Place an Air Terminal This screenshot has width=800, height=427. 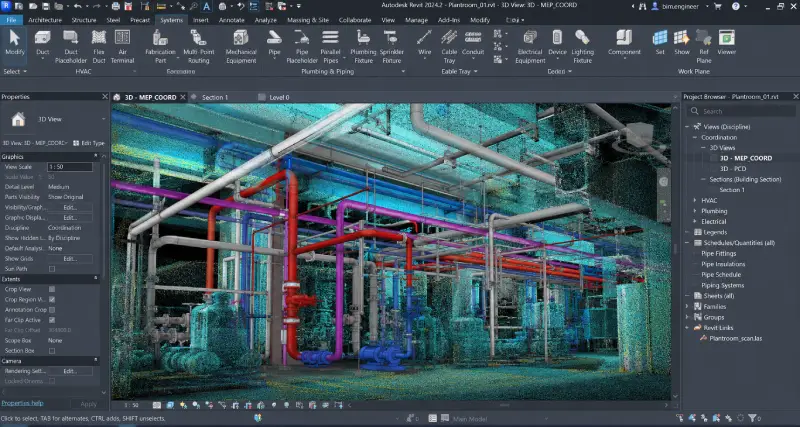pos(122,46)
